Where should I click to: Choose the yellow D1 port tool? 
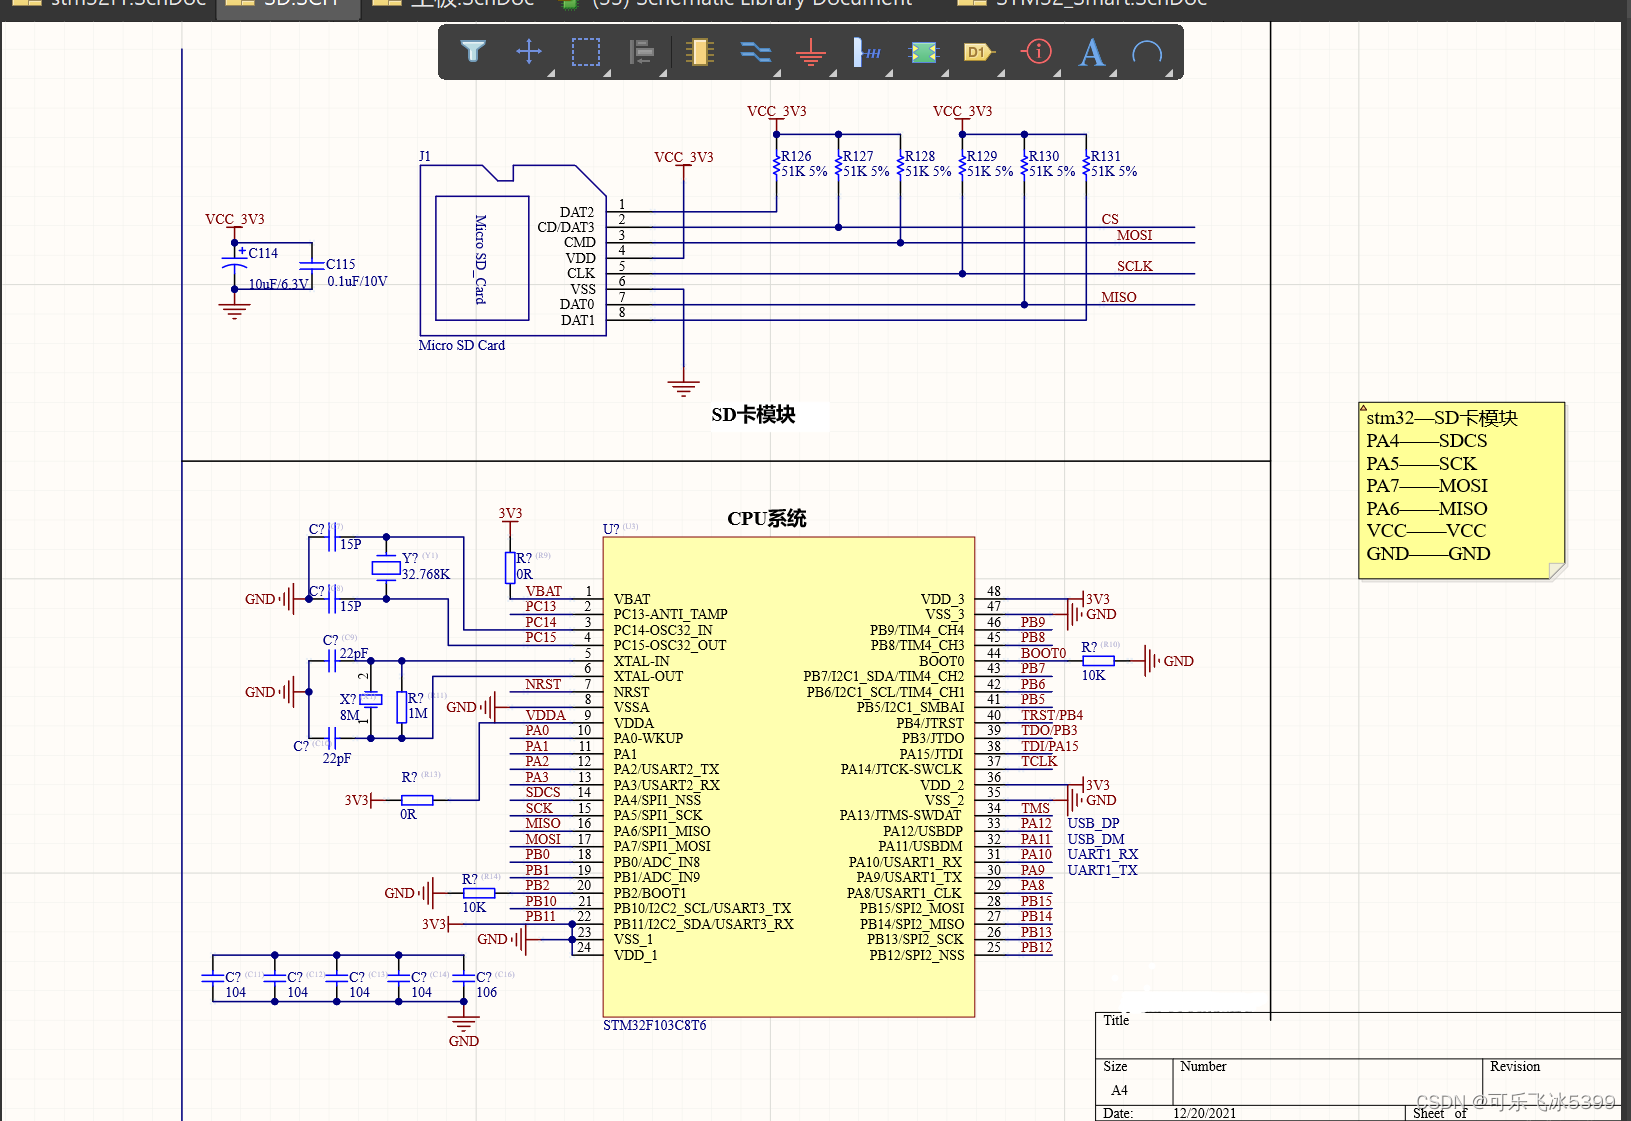(978, 52)
